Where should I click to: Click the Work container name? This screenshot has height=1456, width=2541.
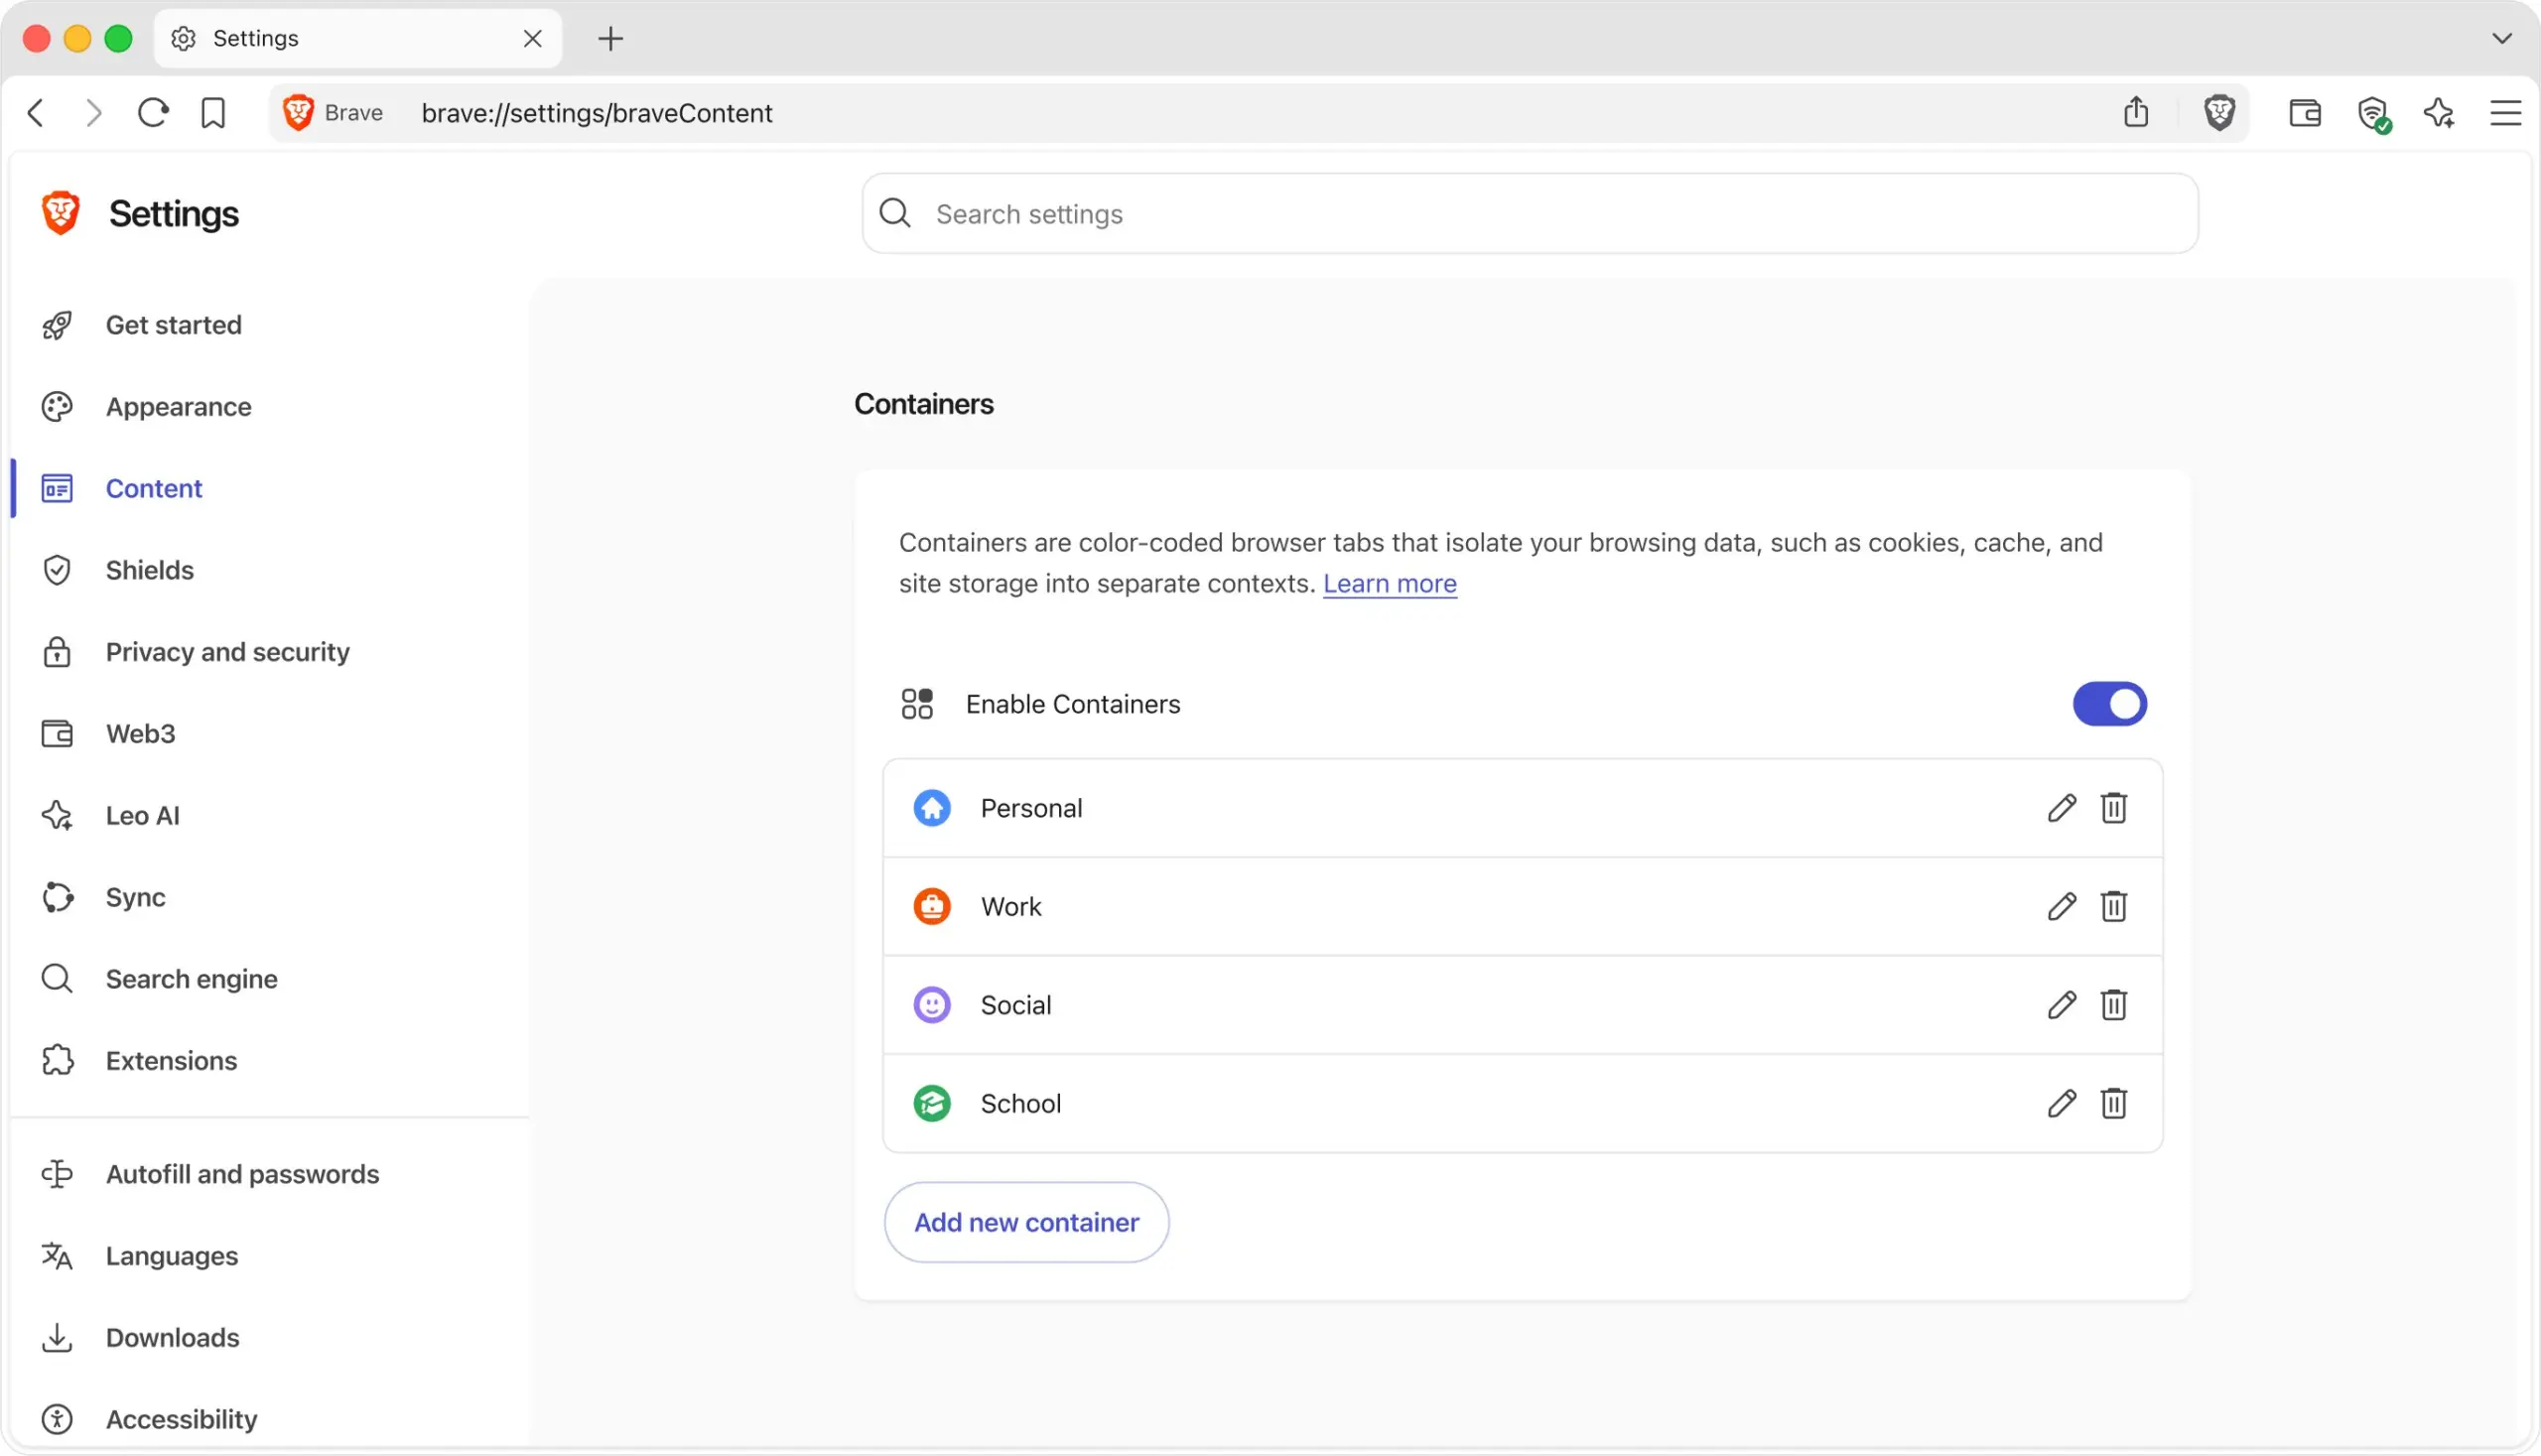1011,906
